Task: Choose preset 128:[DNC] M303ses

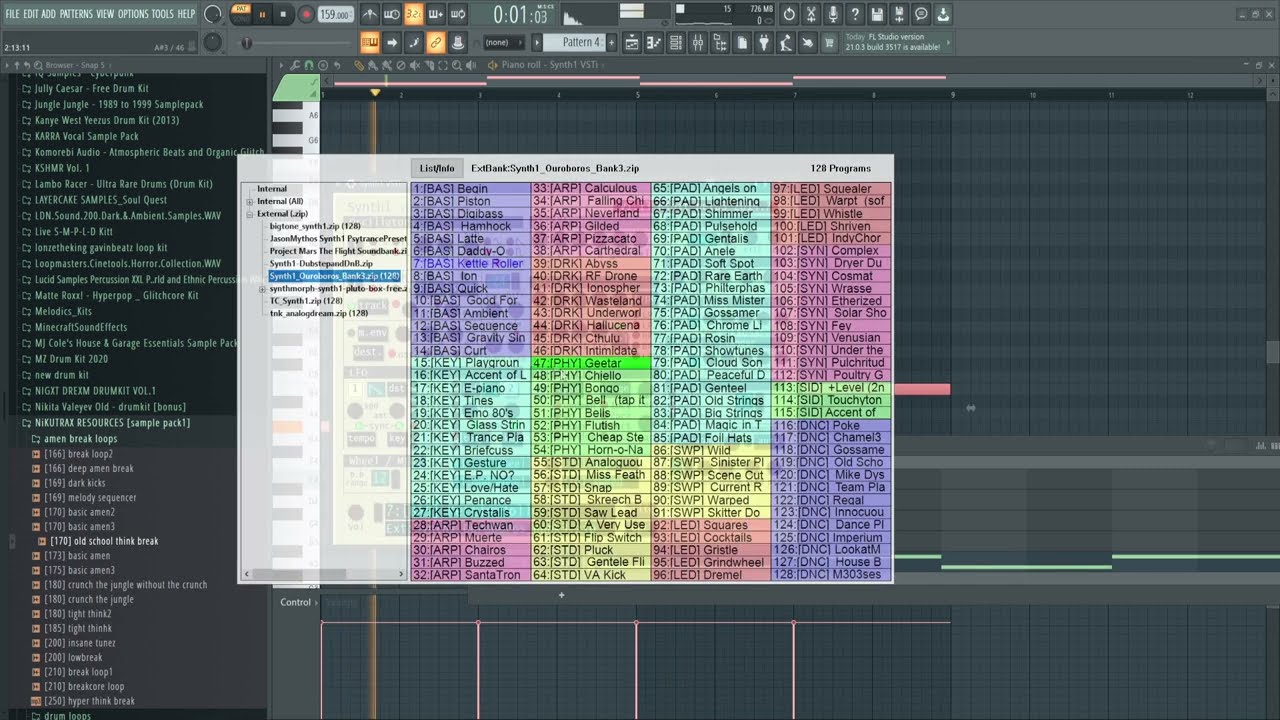Action: pyautogui.click(x=831, y=575)
